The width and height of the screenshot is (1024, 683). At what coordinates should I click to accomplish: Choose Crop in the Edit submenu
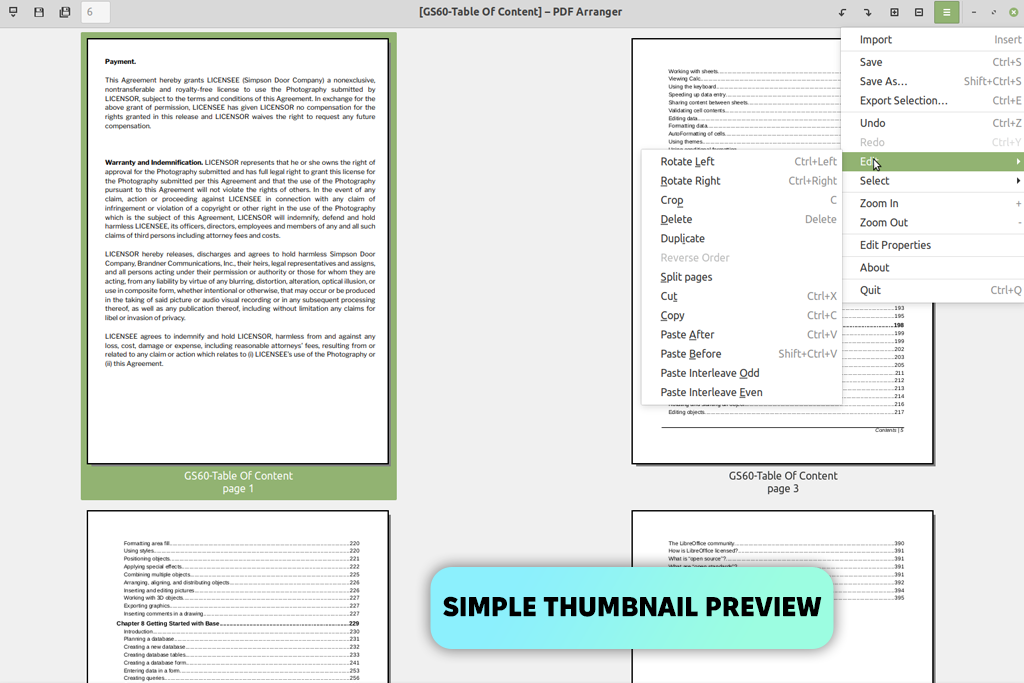[x=742, y=200]
